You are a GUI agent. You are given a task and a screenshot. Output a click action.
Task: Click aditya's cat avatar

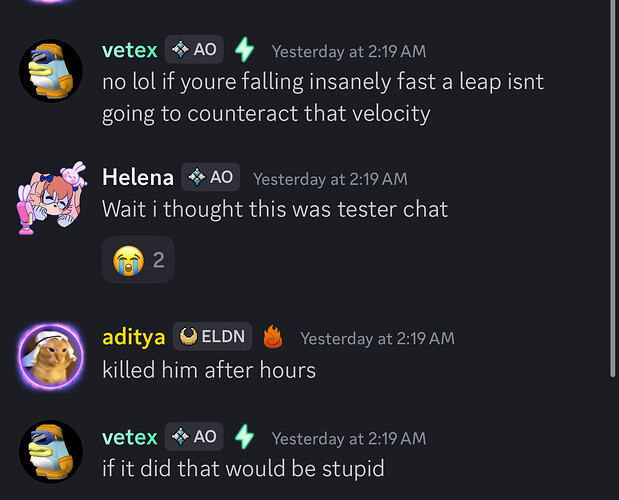click(x=51, y=357)
